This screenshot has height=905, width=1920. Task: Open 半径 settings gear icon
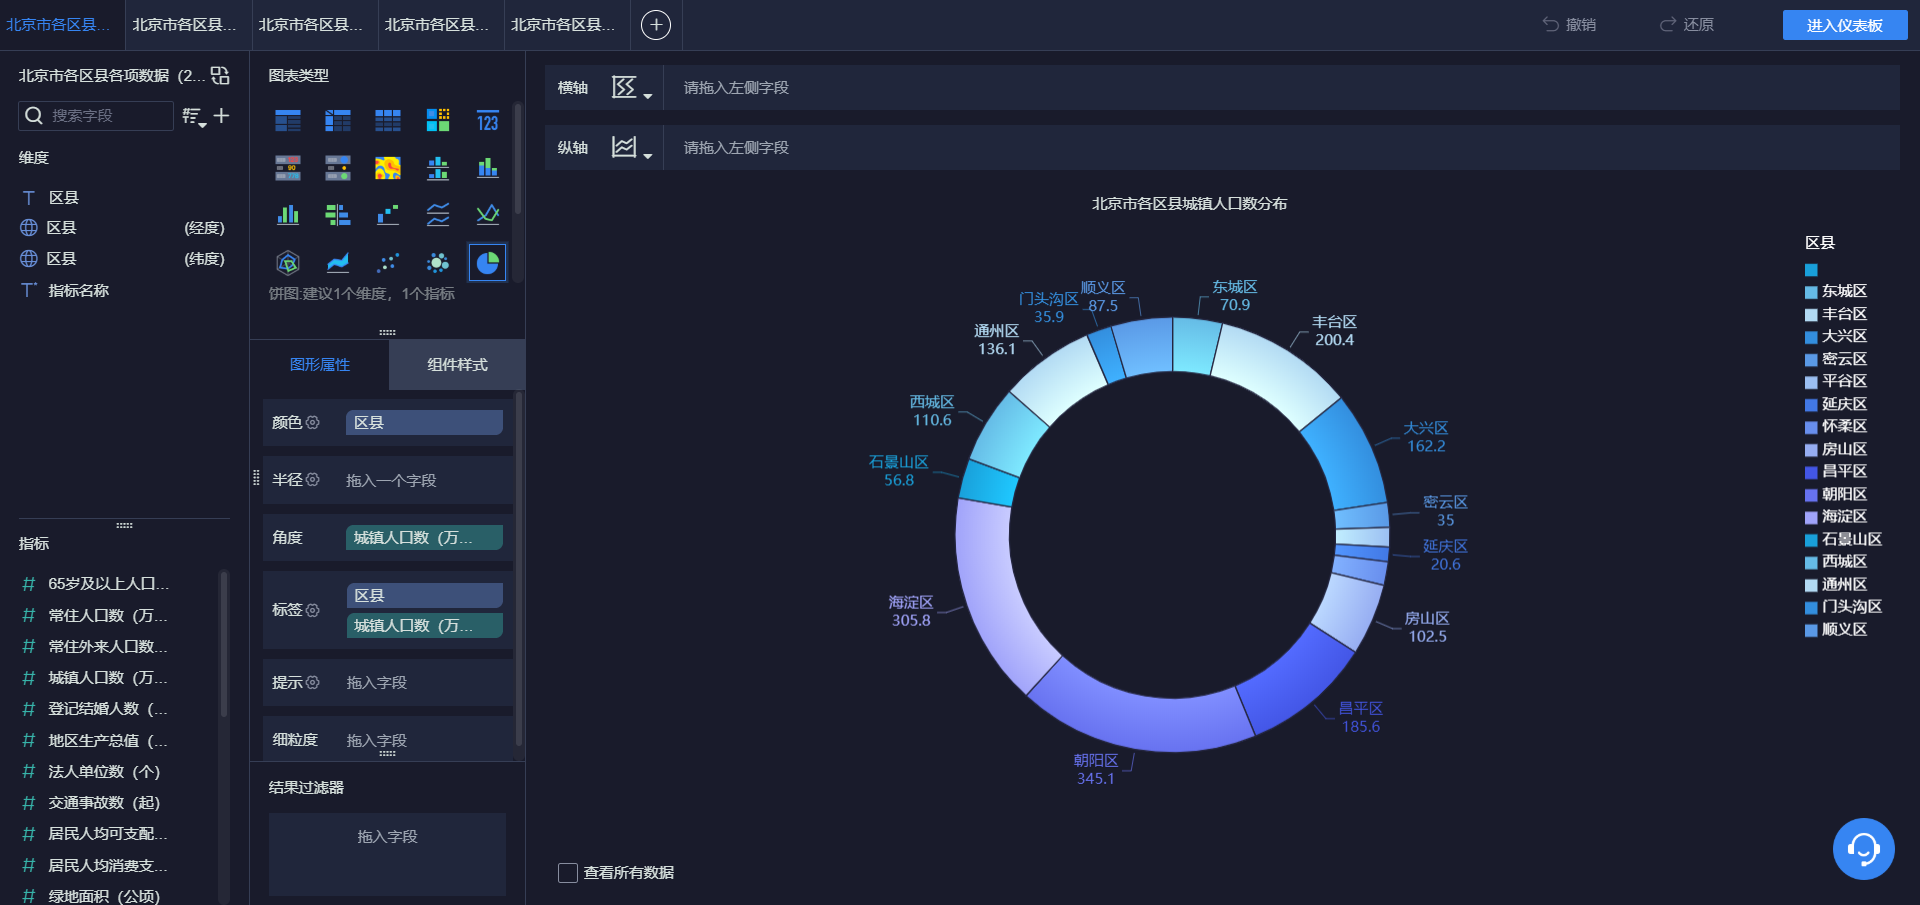pos(313,480)
